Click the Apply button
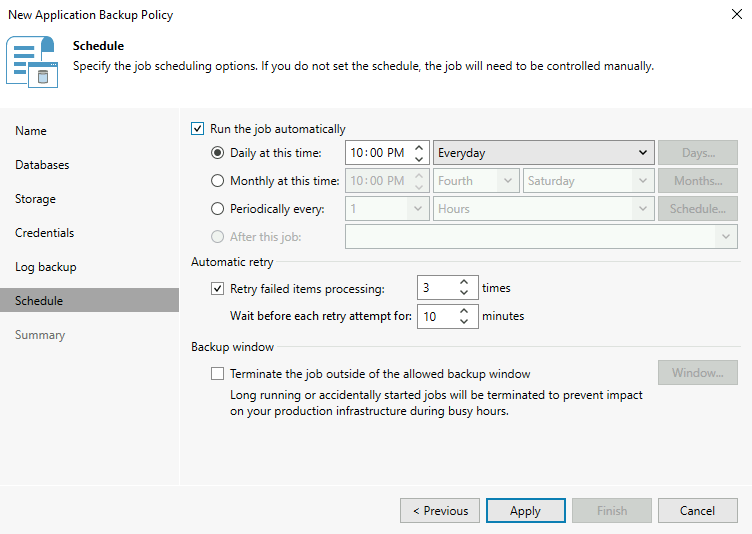Image resolution: width=752 pixels, height=534 pixels. click(525, 511)
